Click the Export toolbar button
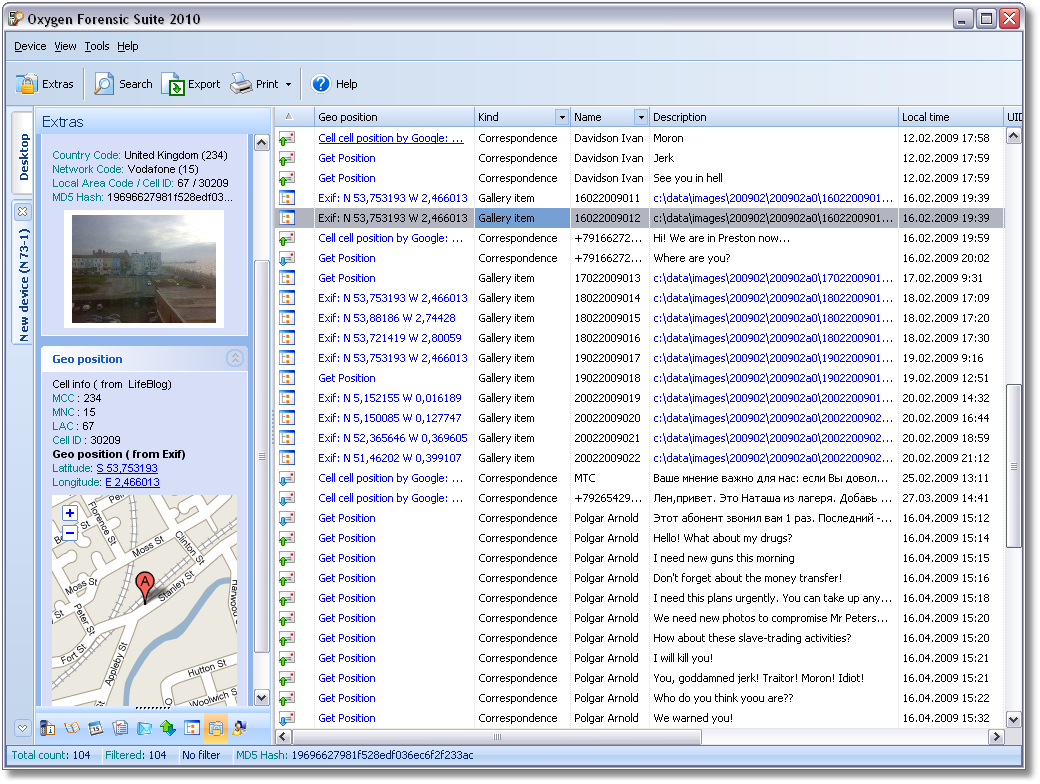The width and height of the screenshot is (1040, 784). tap(191, 84)
